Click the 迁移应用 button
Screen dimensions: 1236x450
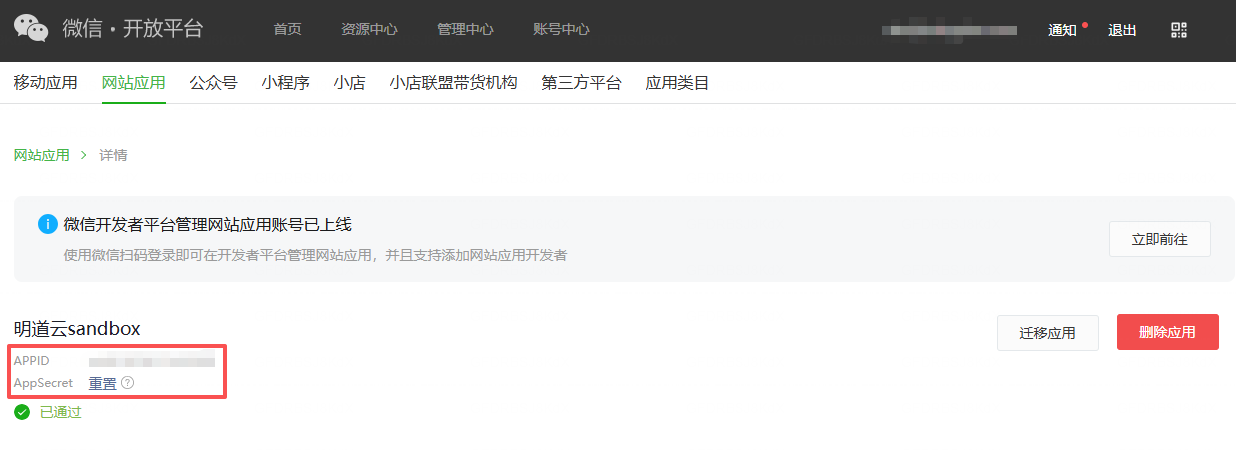1047,333
